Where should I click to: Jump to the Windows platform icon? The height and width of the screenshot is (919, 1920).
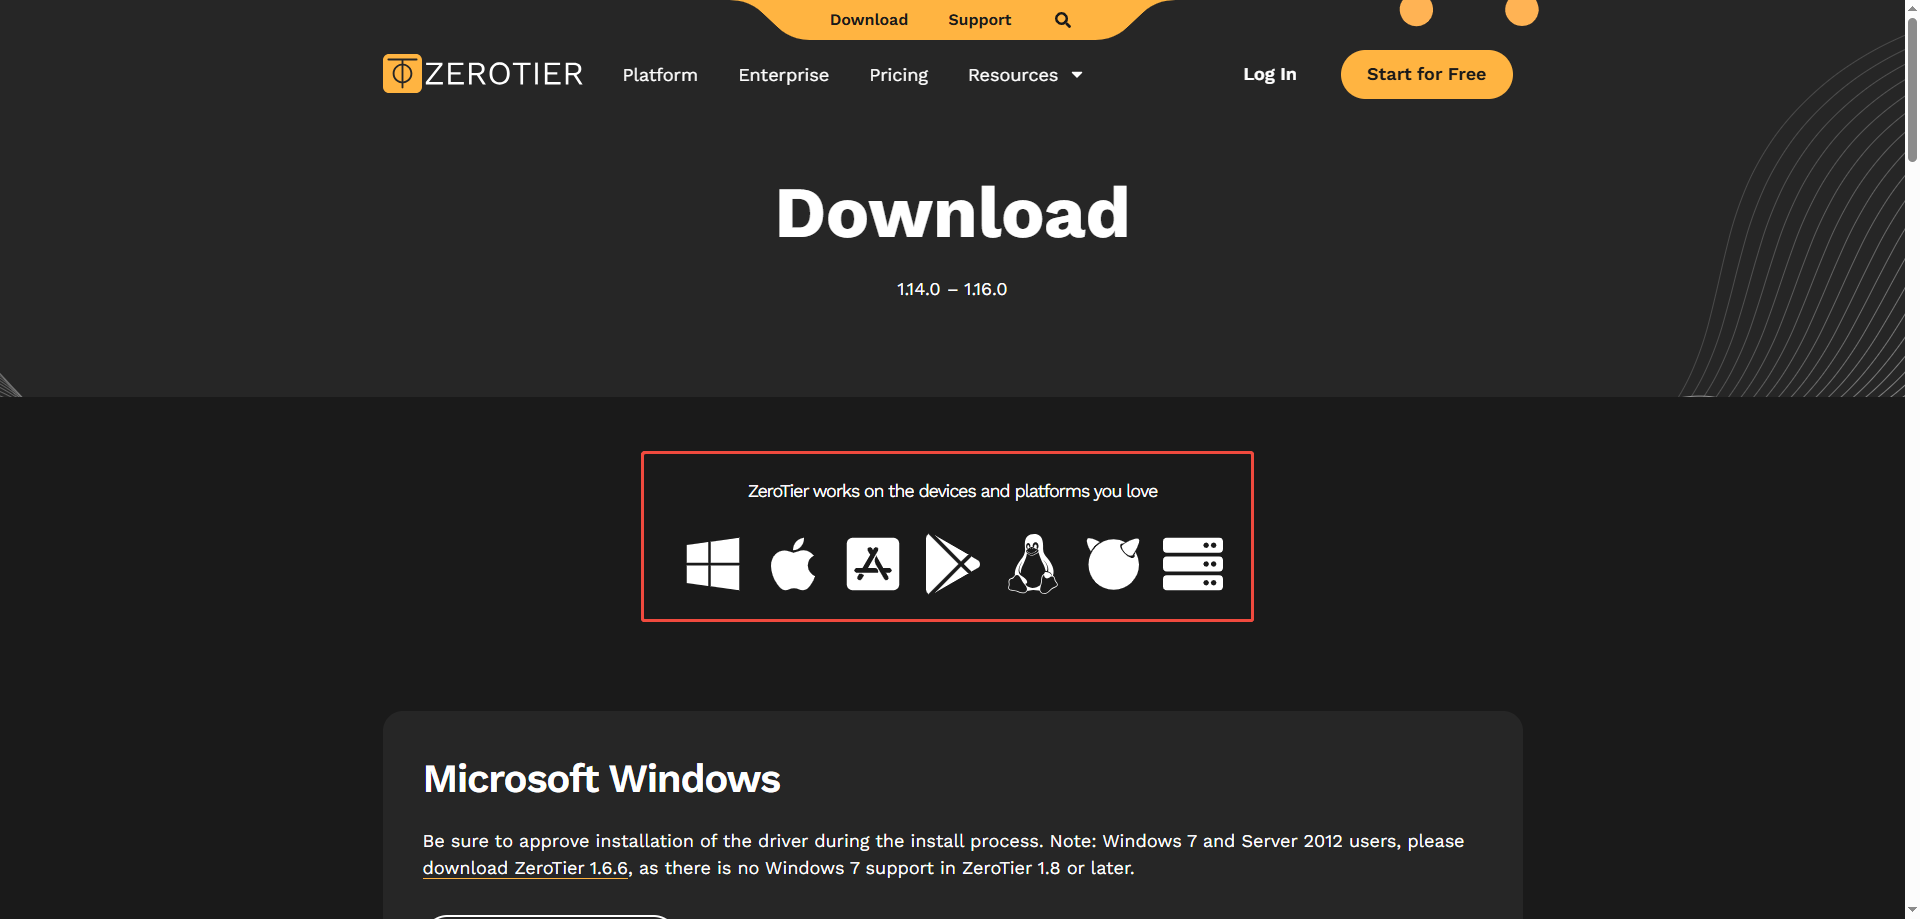point(713,564)
